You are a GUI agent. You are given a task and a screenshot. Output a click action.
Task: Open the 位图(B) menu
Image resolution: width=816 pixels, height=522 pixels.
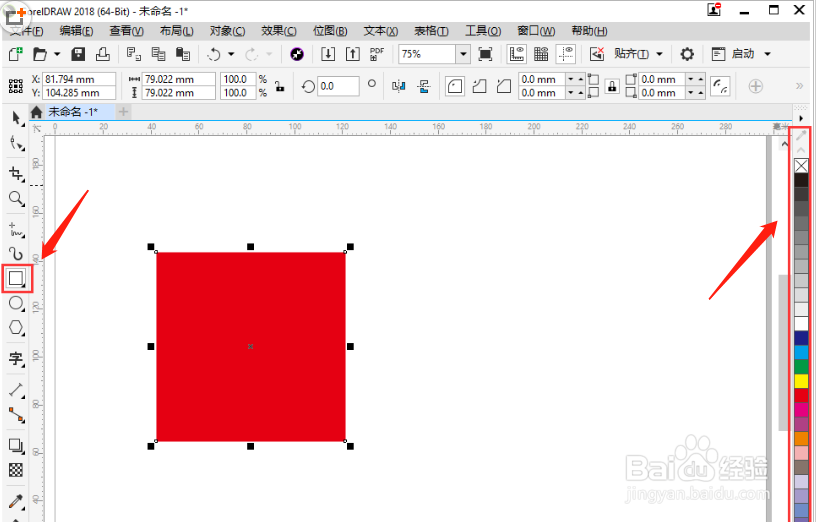(330, 31)
